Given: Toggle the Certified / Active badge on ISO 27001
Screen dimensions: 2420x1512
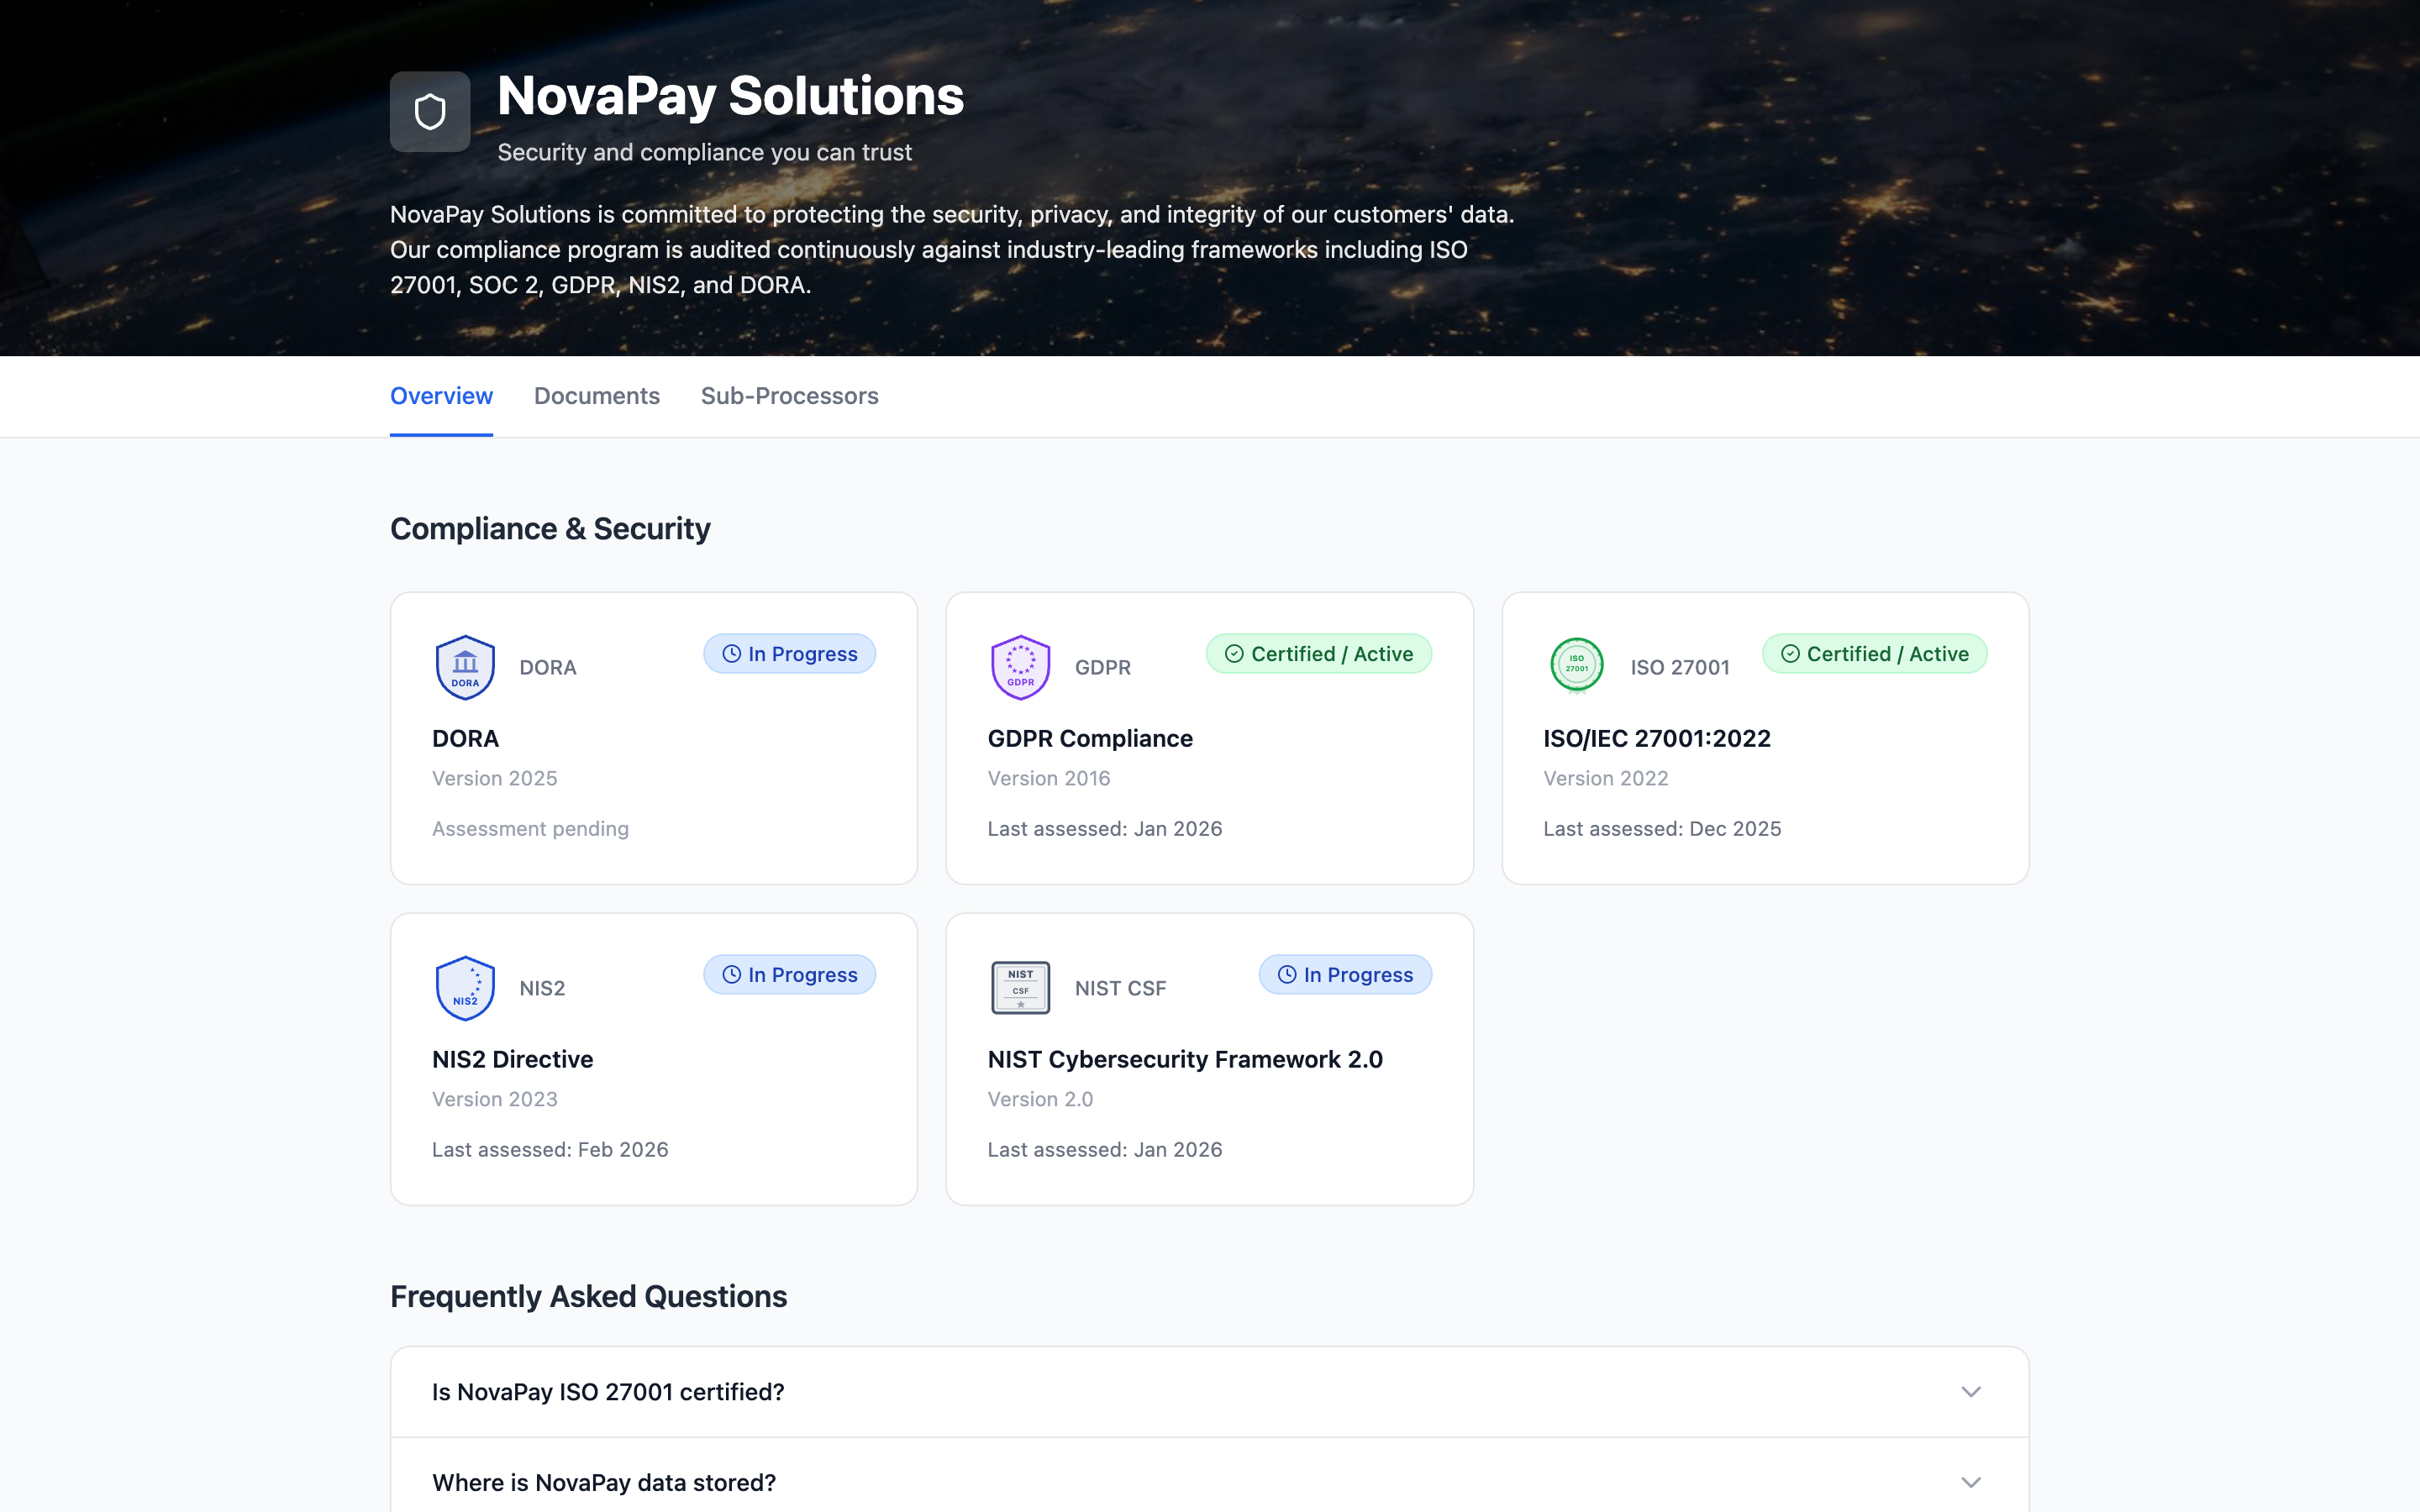Looking at the screenshot, I should (1873, 653).
